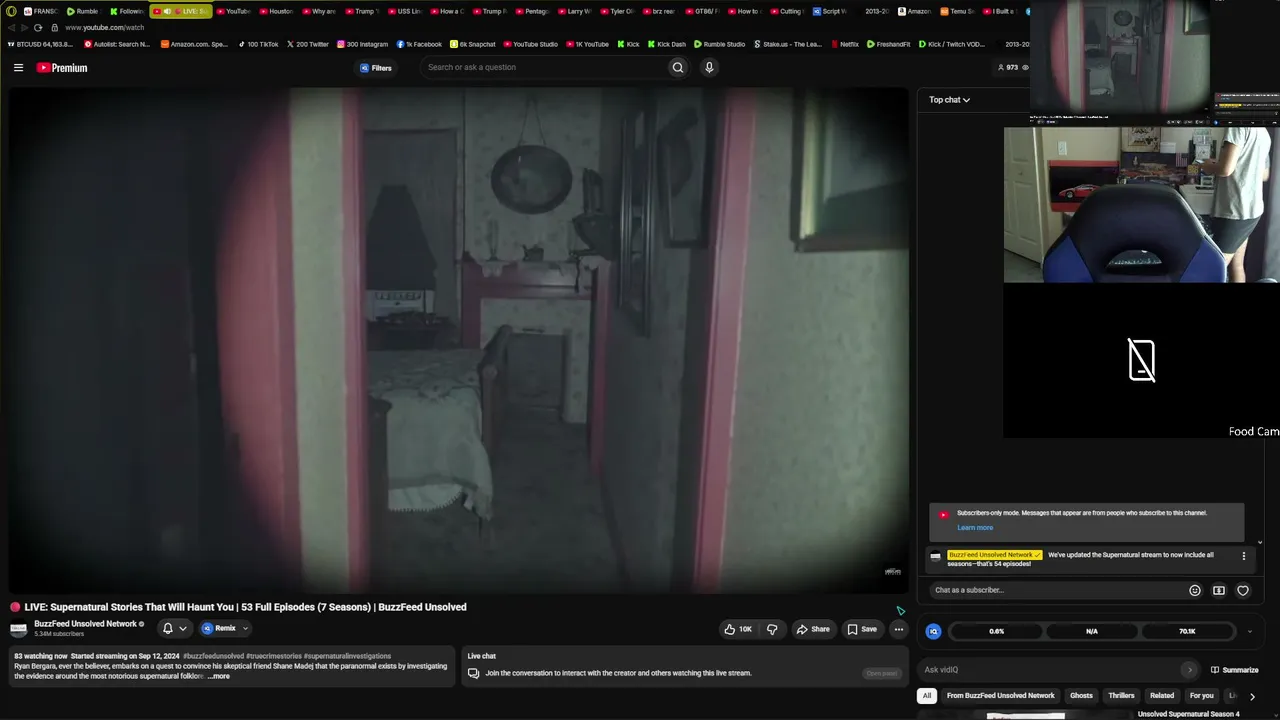Image resolution: width=1280 pixels, height=720 pixels.
Task: Click the 0.6% vidIQ stat pill
Action: (996, 632)
